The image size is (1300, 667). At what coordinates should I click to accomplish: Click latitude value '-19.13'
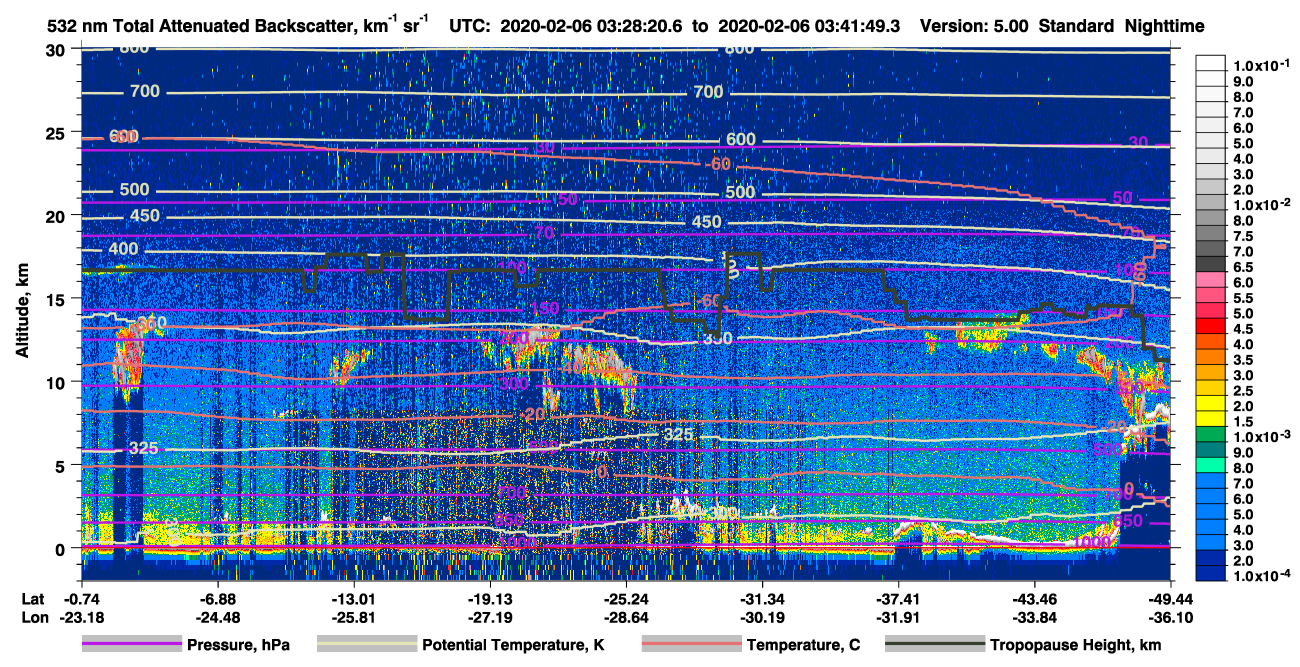pos(489,600)
